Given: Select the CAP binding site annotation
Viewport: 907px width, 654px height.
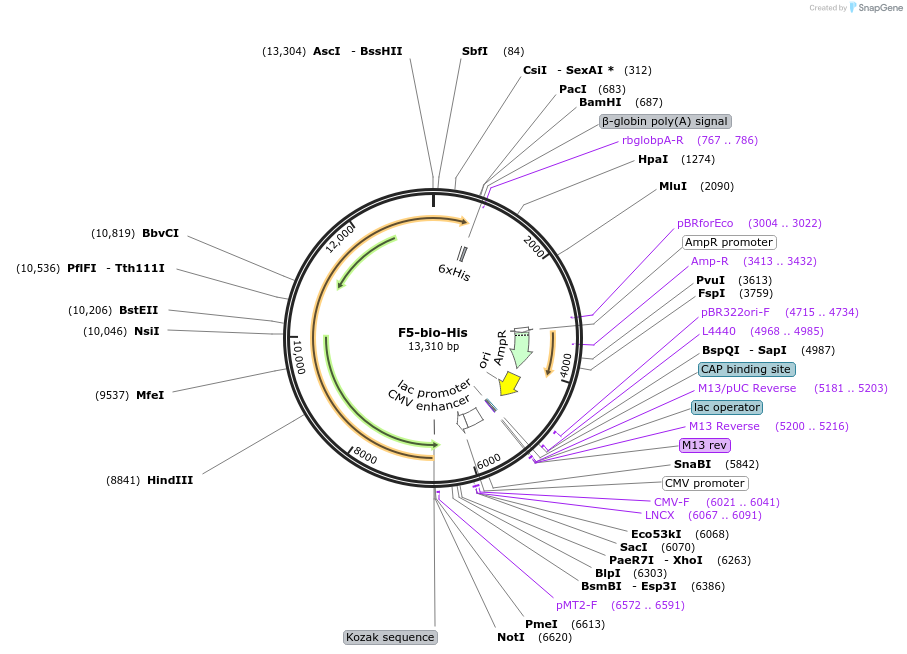Looking at the screenshot, I should tap(745, 369).
